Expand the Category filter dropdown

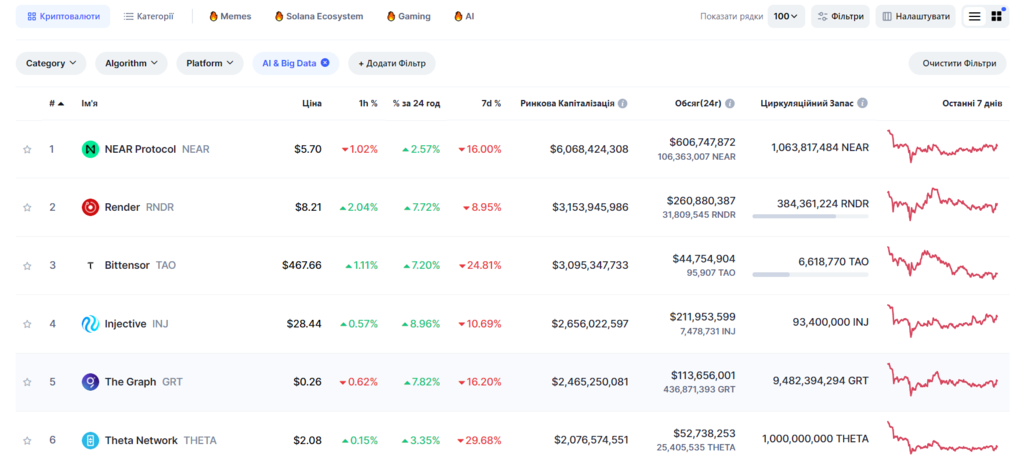(51, 63)
